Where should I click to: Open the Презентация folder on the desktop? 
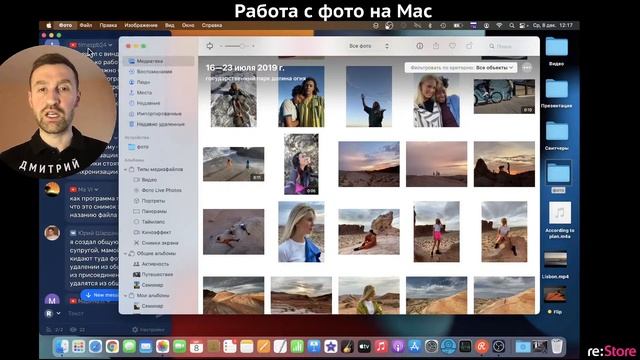click(556, 93)
